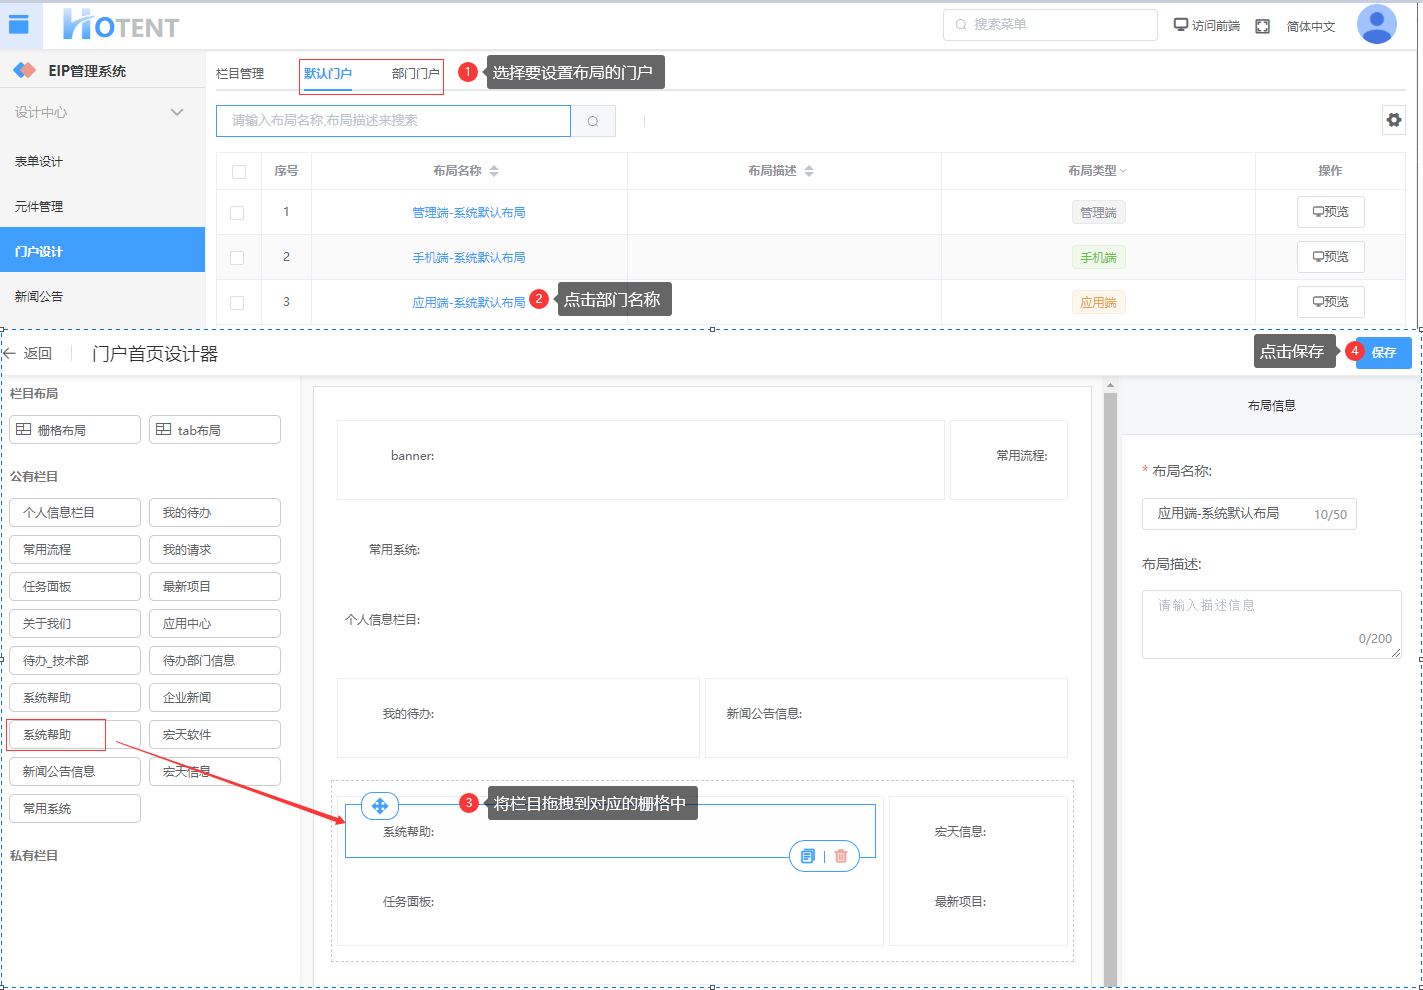
Task: Switch to the 部门门户 tab
Action: [x=415, y=74]
